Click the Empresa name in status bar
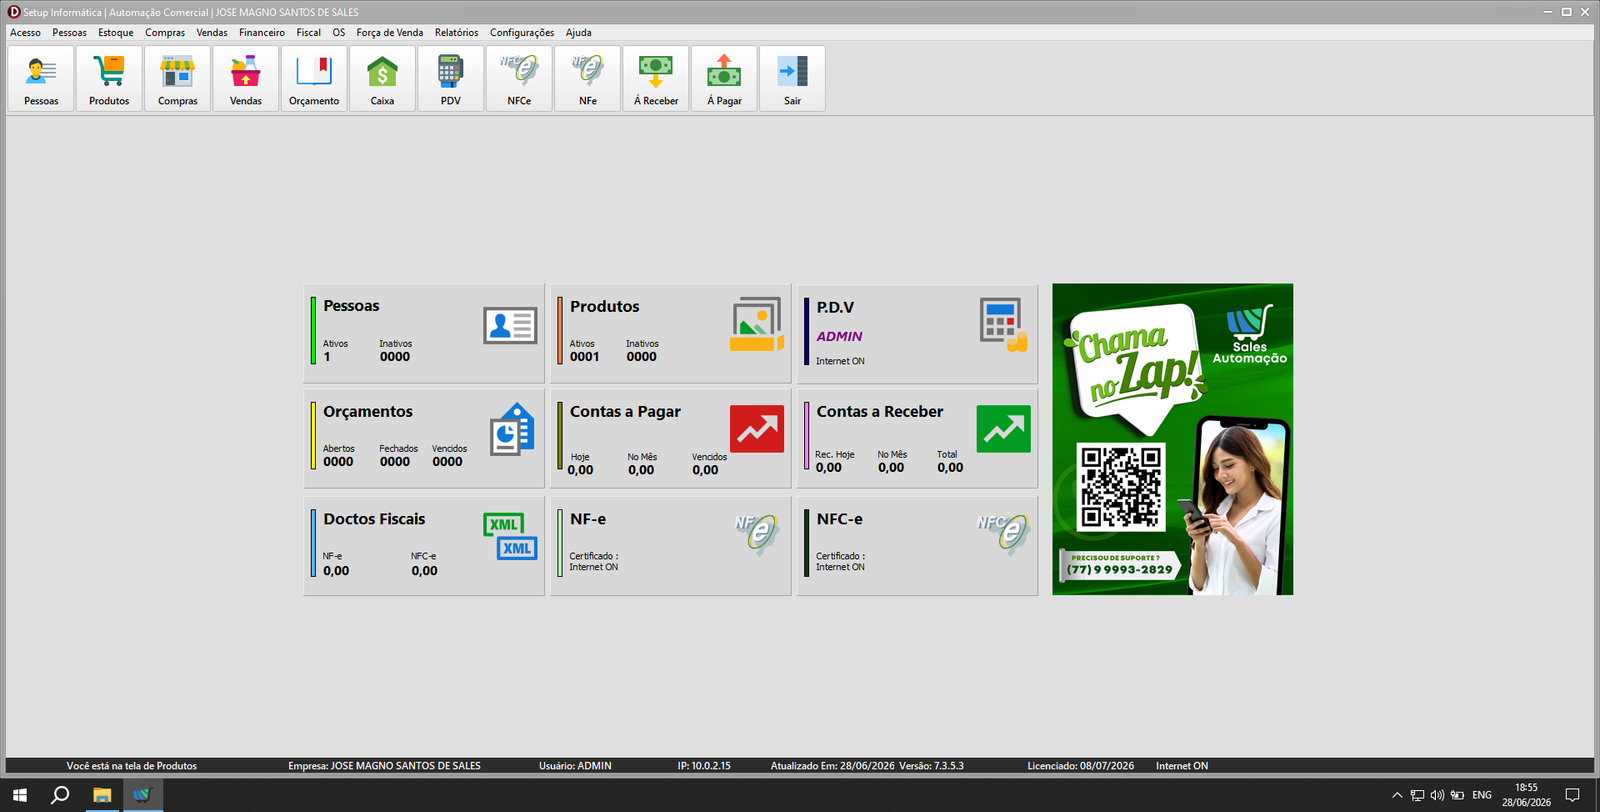1600x812 pixels. coord(384,766)
